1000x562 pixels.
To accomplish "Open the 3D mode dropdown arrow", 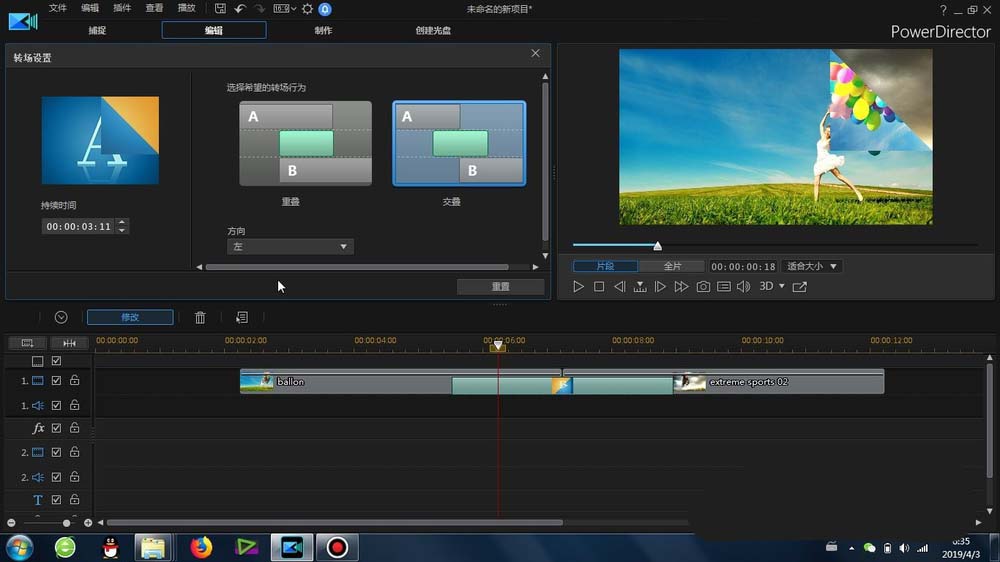I will pos(782,287).
